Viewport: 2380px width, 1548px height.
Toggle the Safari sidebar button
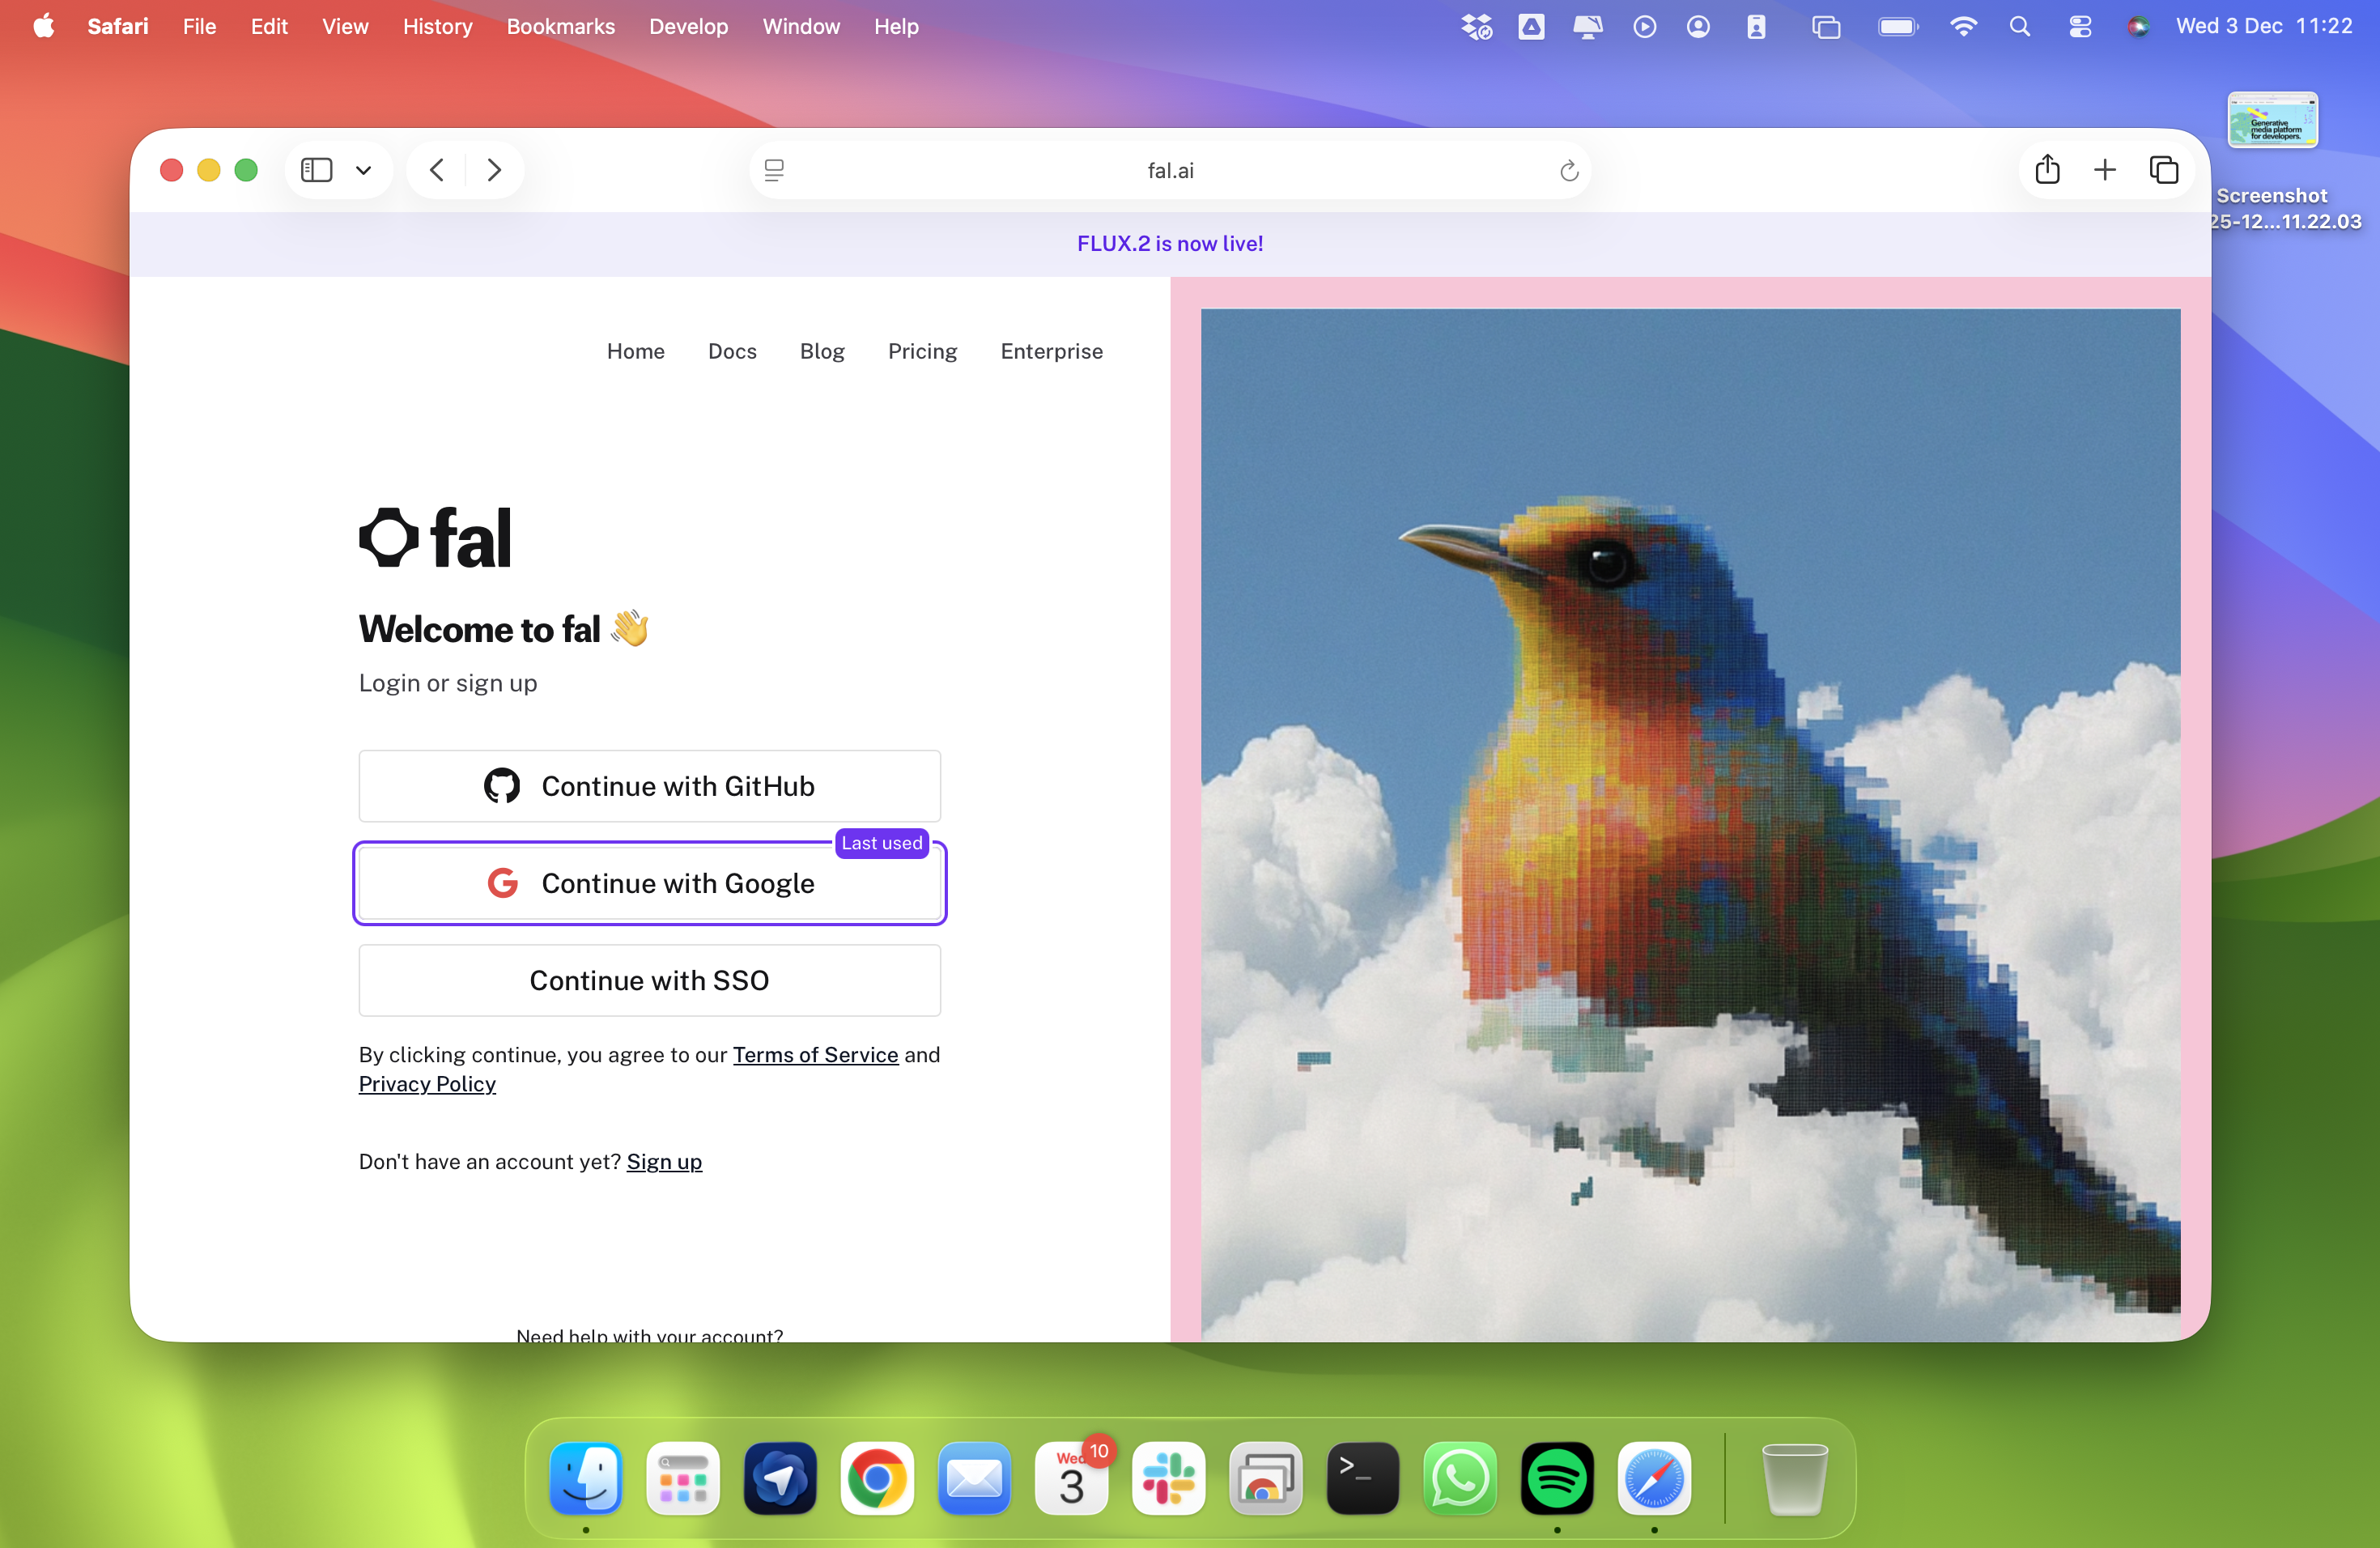(x=316, y=170)
